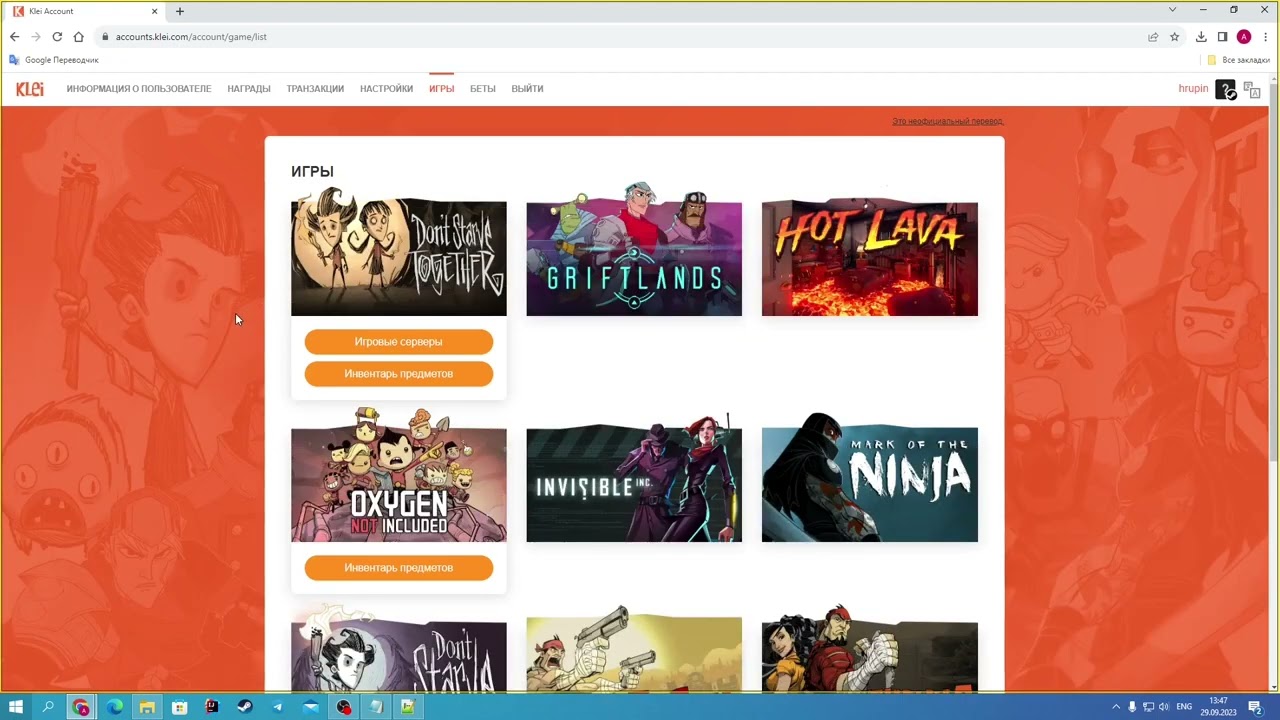1280x720 pixels.
Task: Open Настройки in top navigation
Action: click(386, 89)
